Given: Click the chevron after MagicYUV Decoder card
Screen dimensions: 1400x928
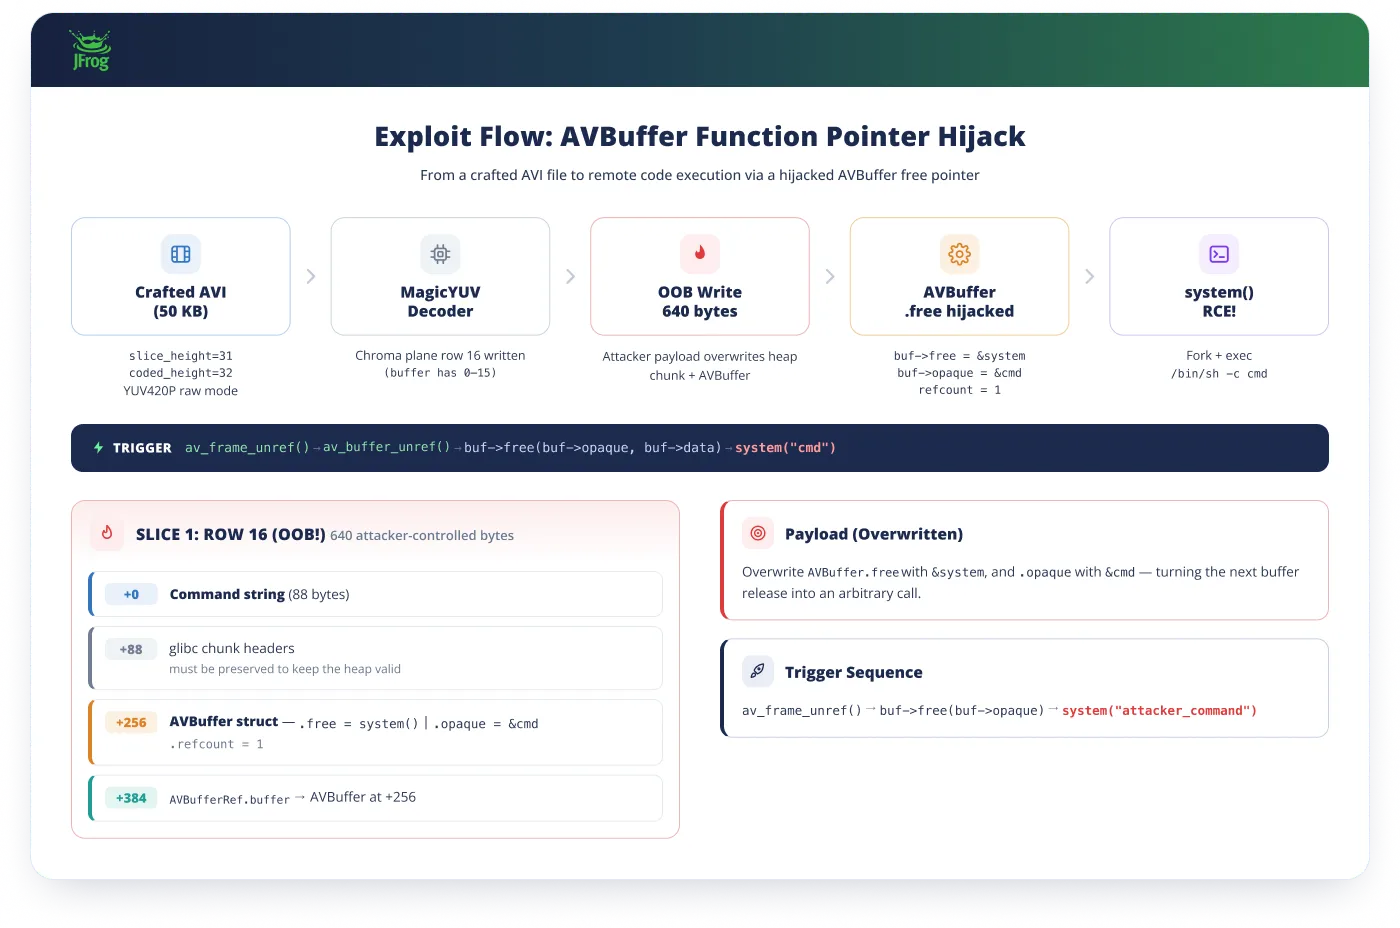Looking at the screenshot, I should [x=570, y=276].
